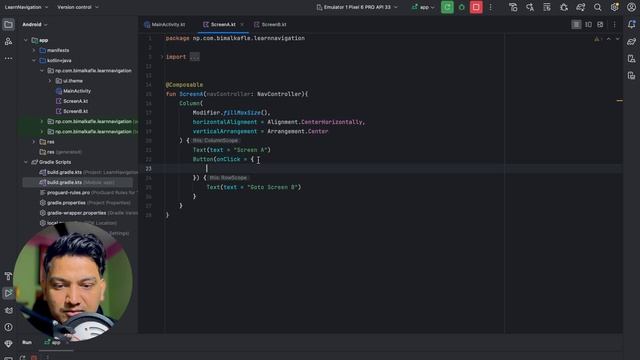Open the Android project view dropdown

[35, 24]
